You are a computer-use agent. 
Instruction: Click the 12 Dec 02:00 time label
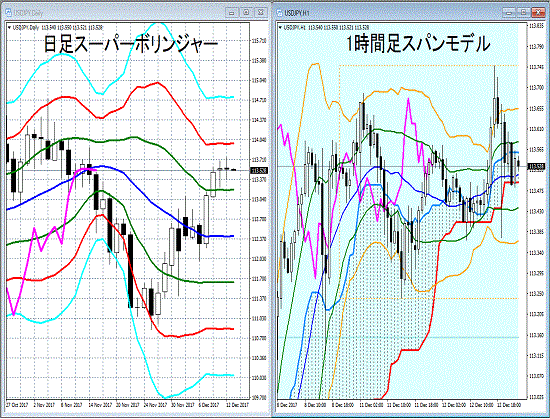click(454, 405)
